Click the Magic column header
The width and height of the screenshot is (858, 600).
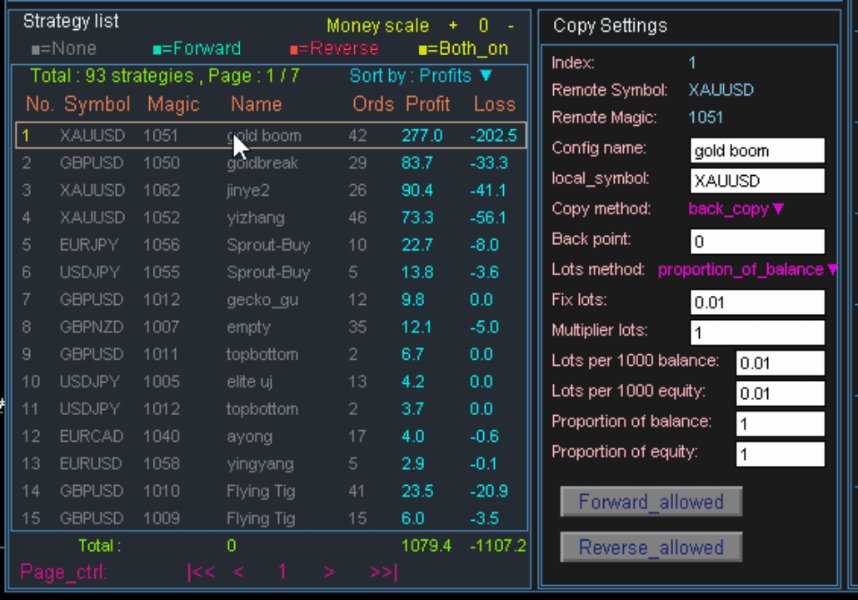(173, 104)
